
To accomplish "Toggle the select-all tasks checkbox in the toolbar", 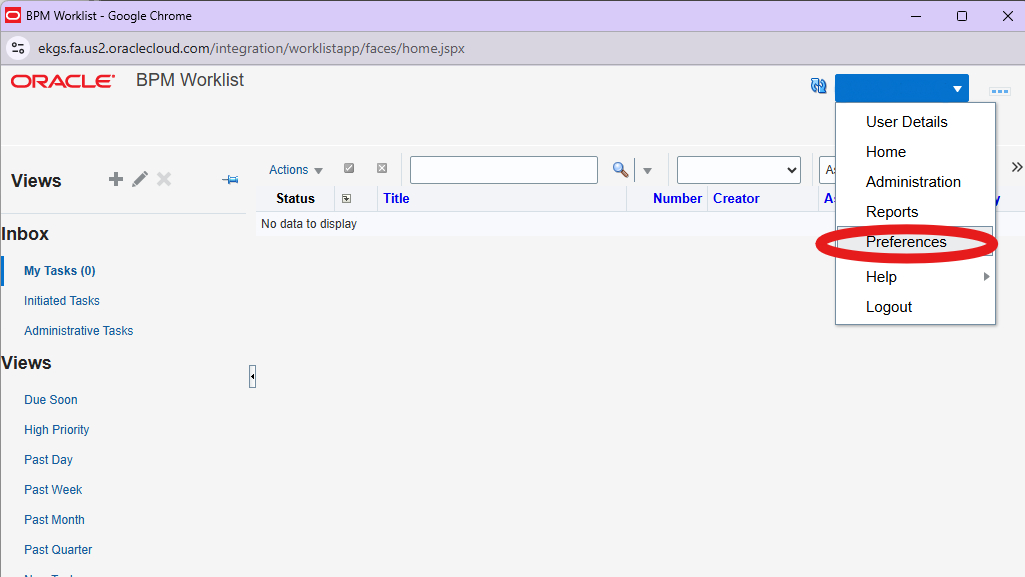I will click(x=349, y=168).
